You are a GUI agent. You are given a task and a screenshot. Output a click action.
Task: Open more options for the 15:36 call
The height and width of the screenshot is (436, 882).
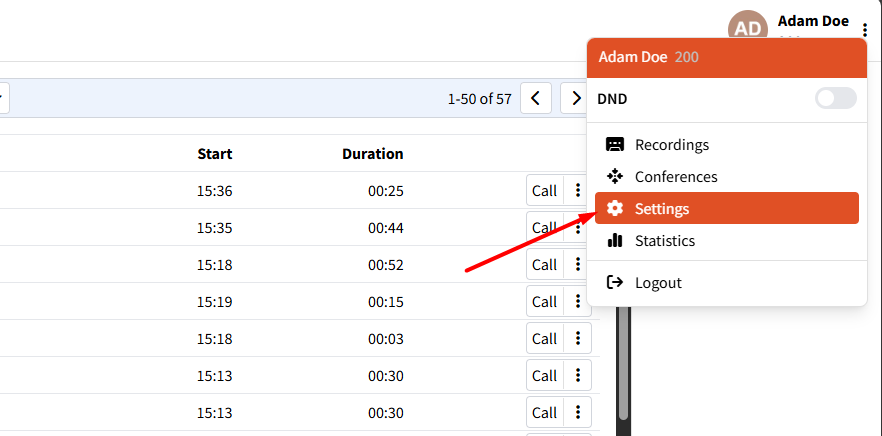point(577,191)
